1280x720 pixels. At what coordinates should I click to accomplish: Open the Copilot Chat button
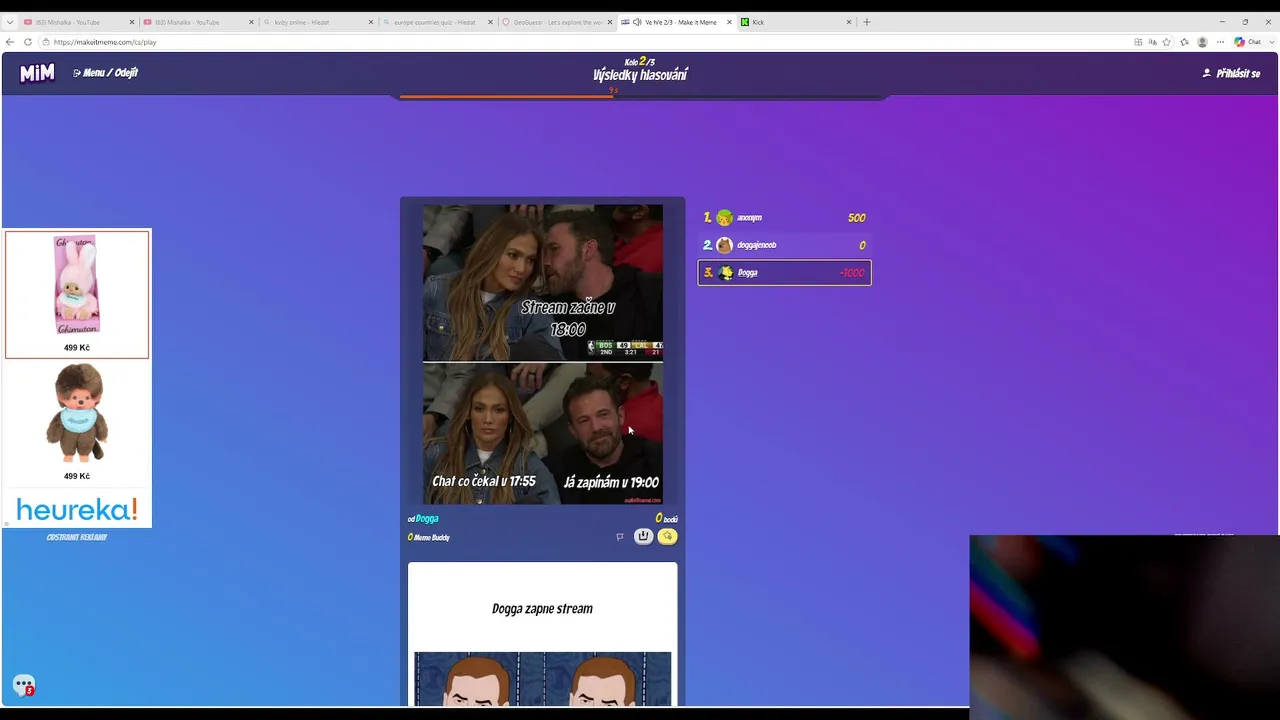click(x=1248, y=42)
